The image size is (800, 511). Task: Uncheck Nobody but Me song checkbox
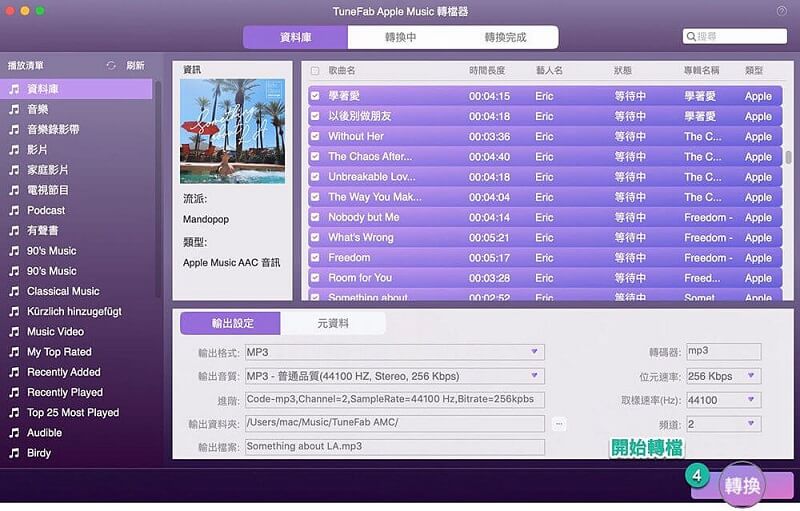point(315,217)
